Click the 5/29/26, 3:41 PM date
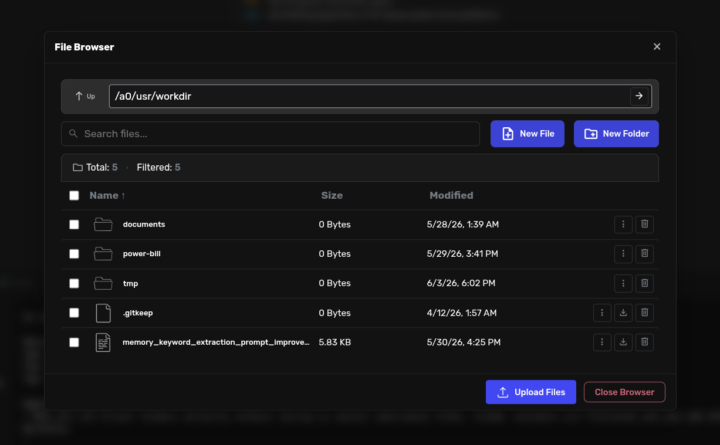720x445 pixels. [462, 253]
